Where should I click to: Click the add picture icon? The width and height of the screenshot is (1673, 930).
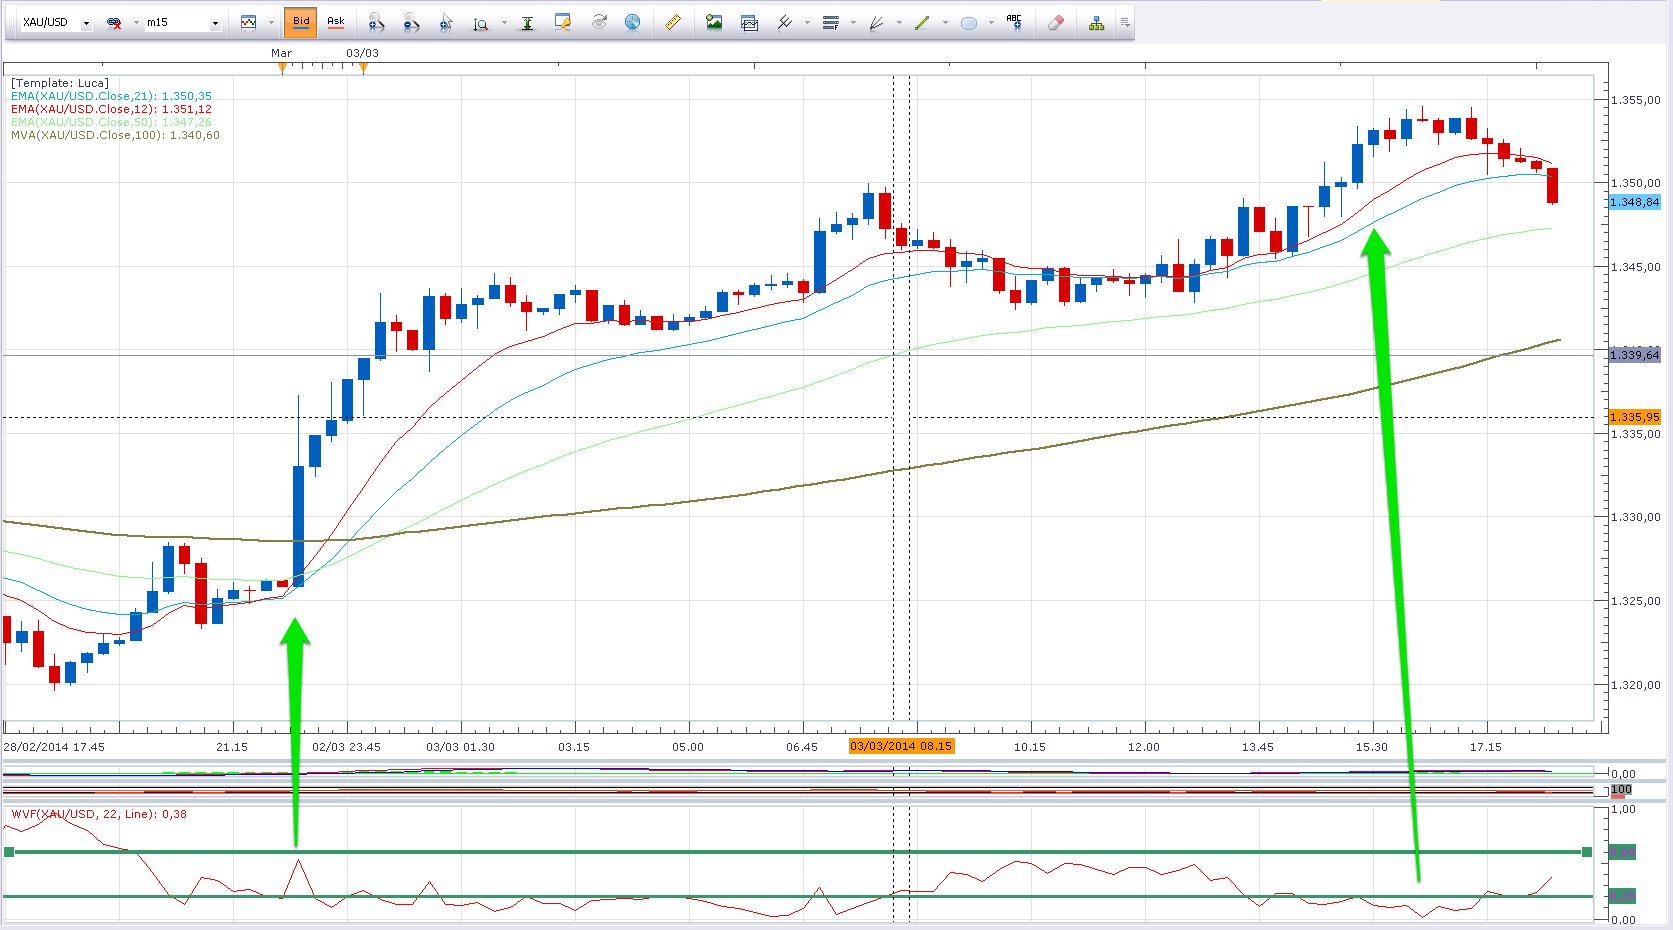click(x=713, y=22)
